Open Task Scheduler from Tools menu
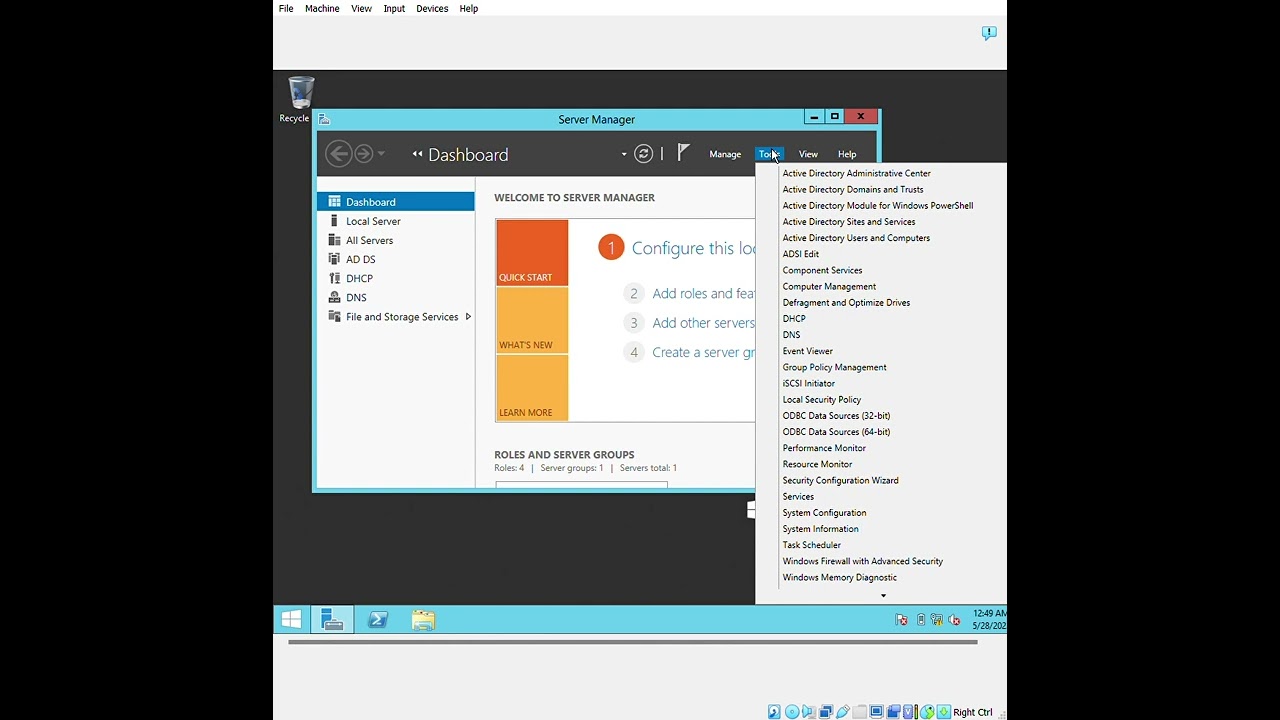Screen dimensions: 1280x720 [811, 545]
